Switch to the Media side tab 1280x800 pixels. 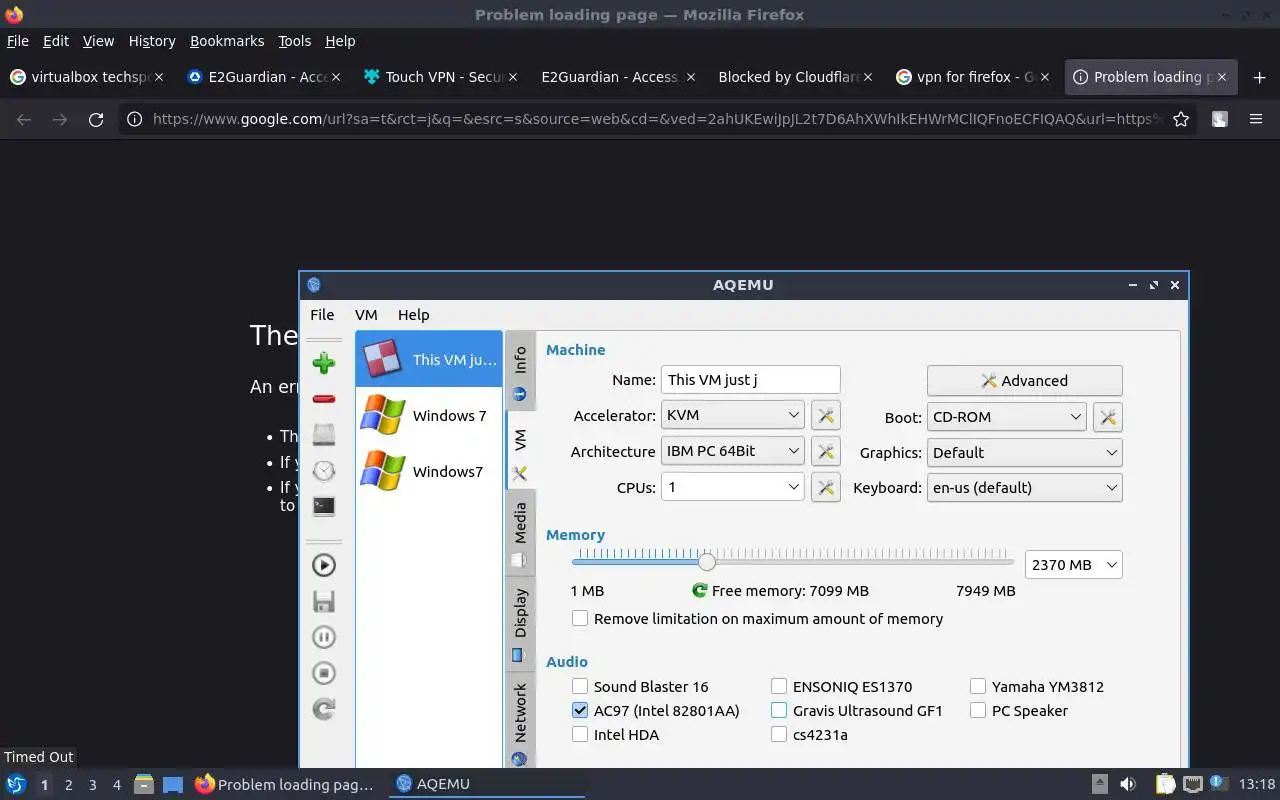tap(520, 533)
